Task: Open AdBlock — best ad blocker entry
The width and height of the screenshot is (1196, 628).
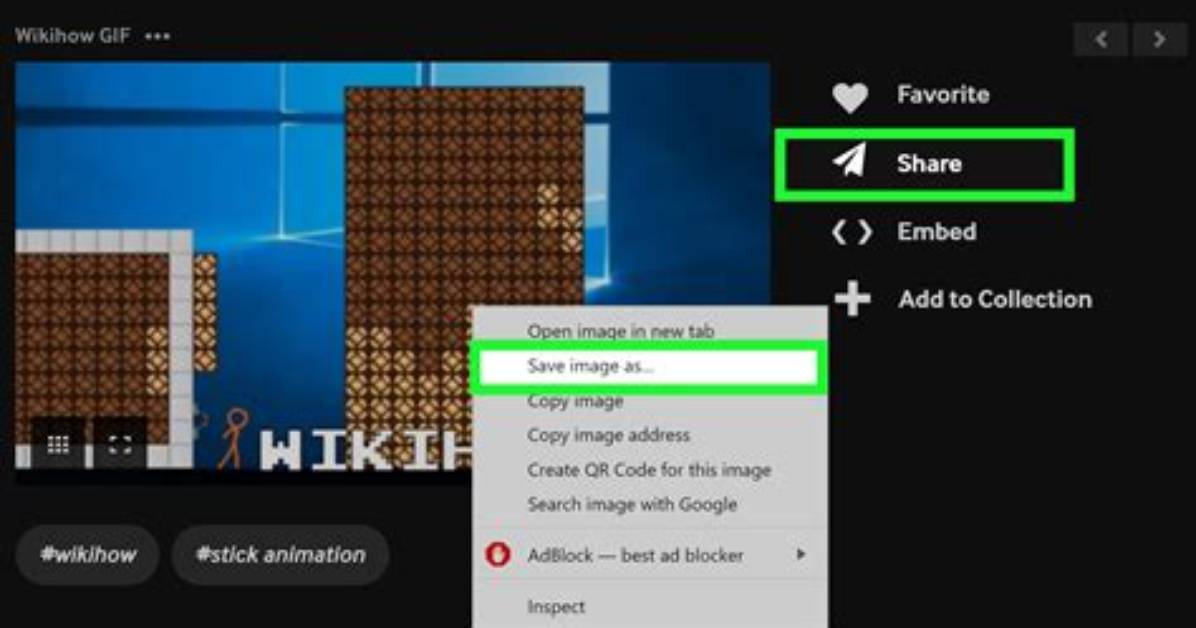Action: click(x=649, y=555)
